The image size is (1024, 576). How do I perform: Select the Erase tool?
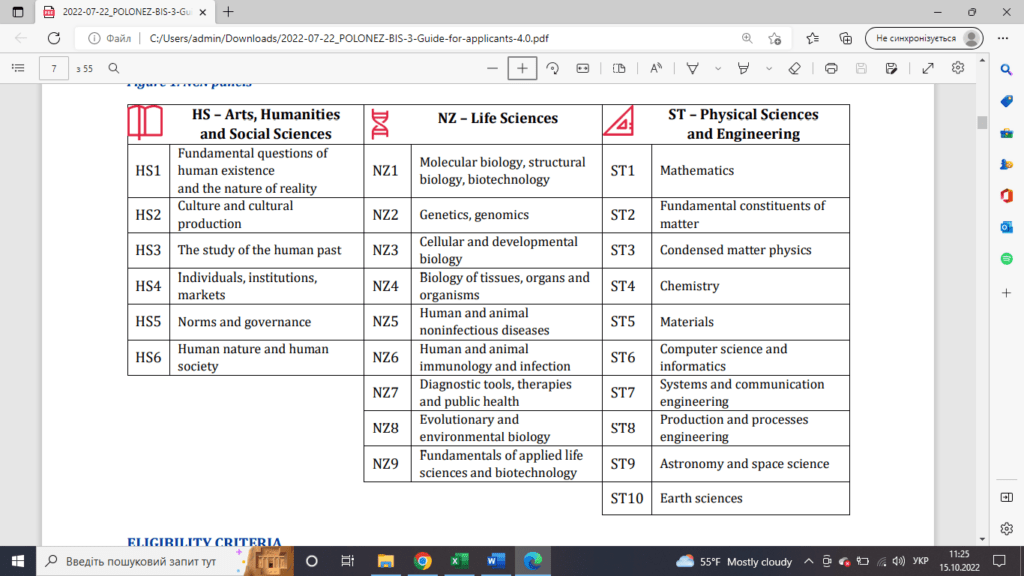click(795, 68)
